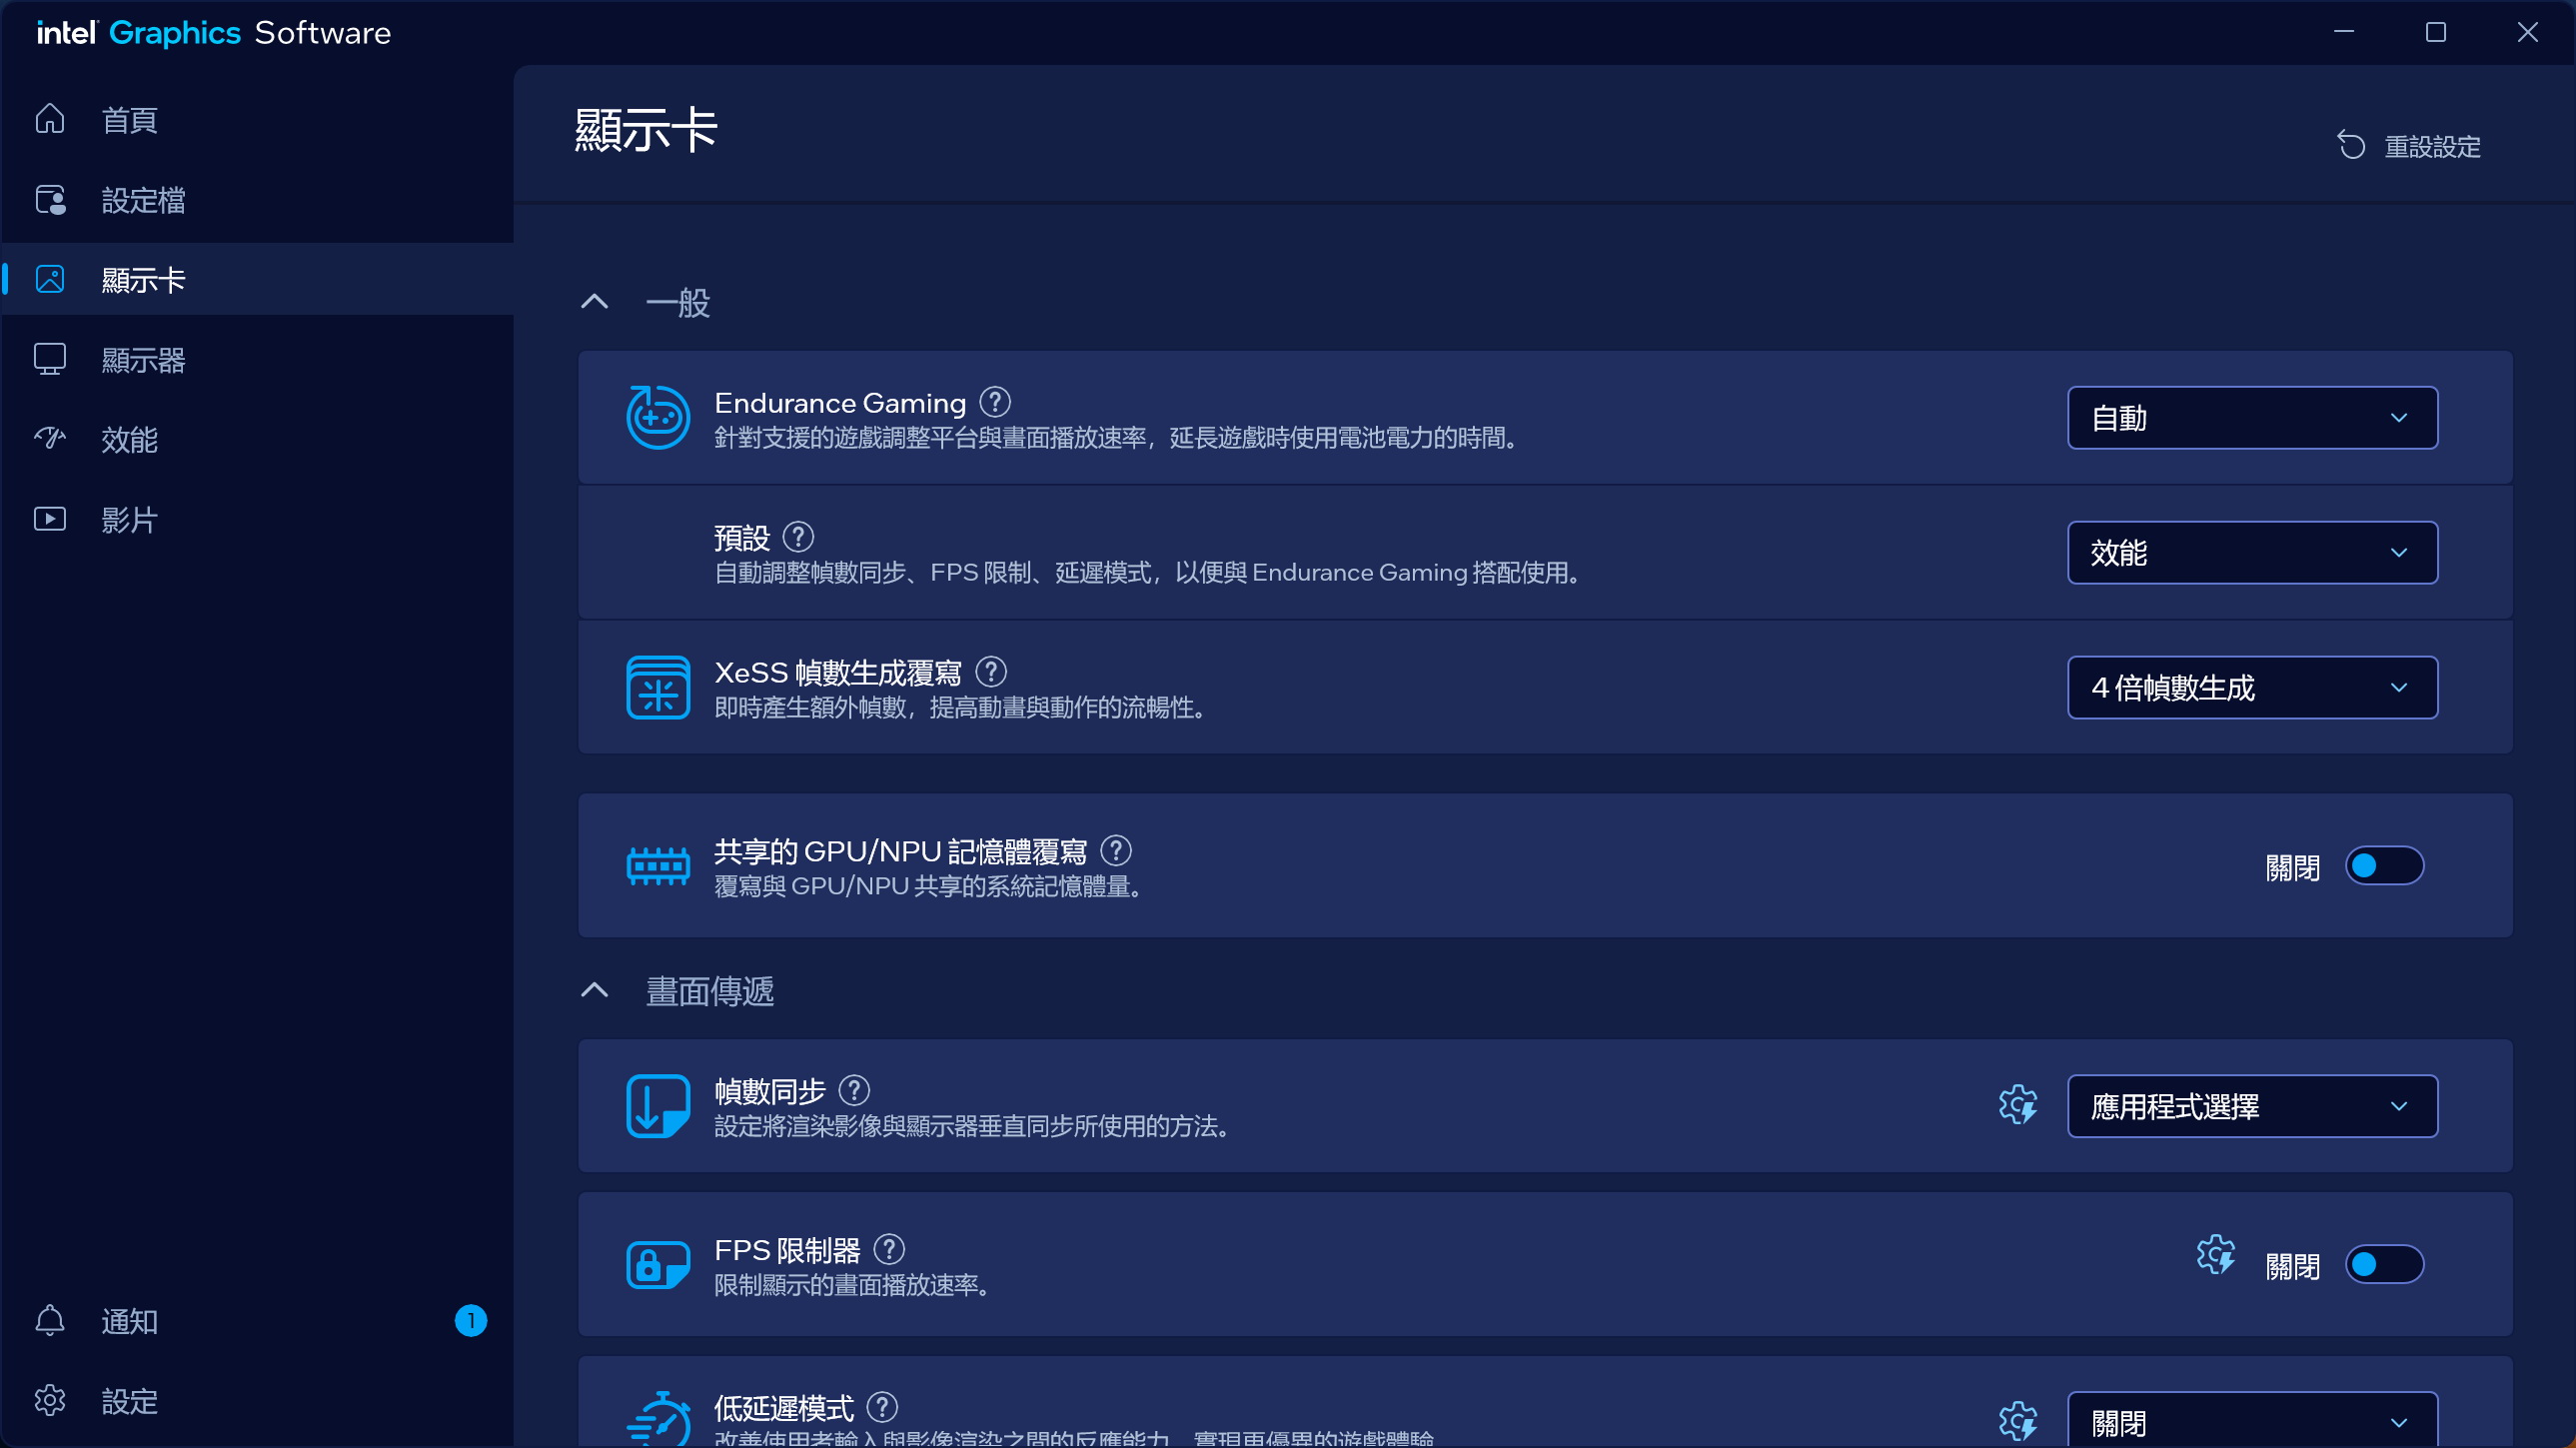
Task: Click the 重設設定 reset button
Action: point(2410,147)
